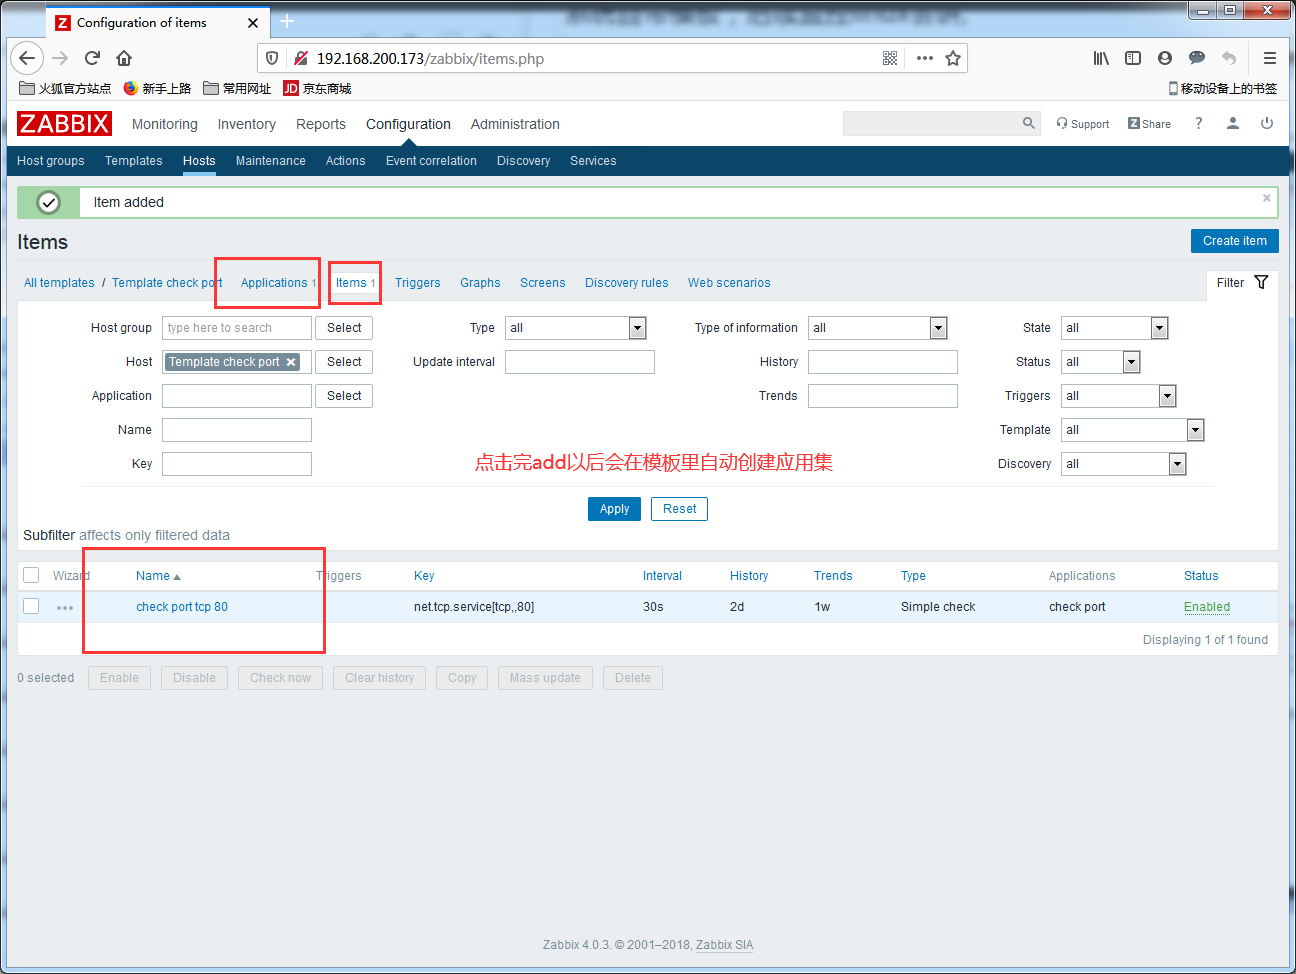Click Create item button
The image size is (1296, 974).
[1235, 241]
